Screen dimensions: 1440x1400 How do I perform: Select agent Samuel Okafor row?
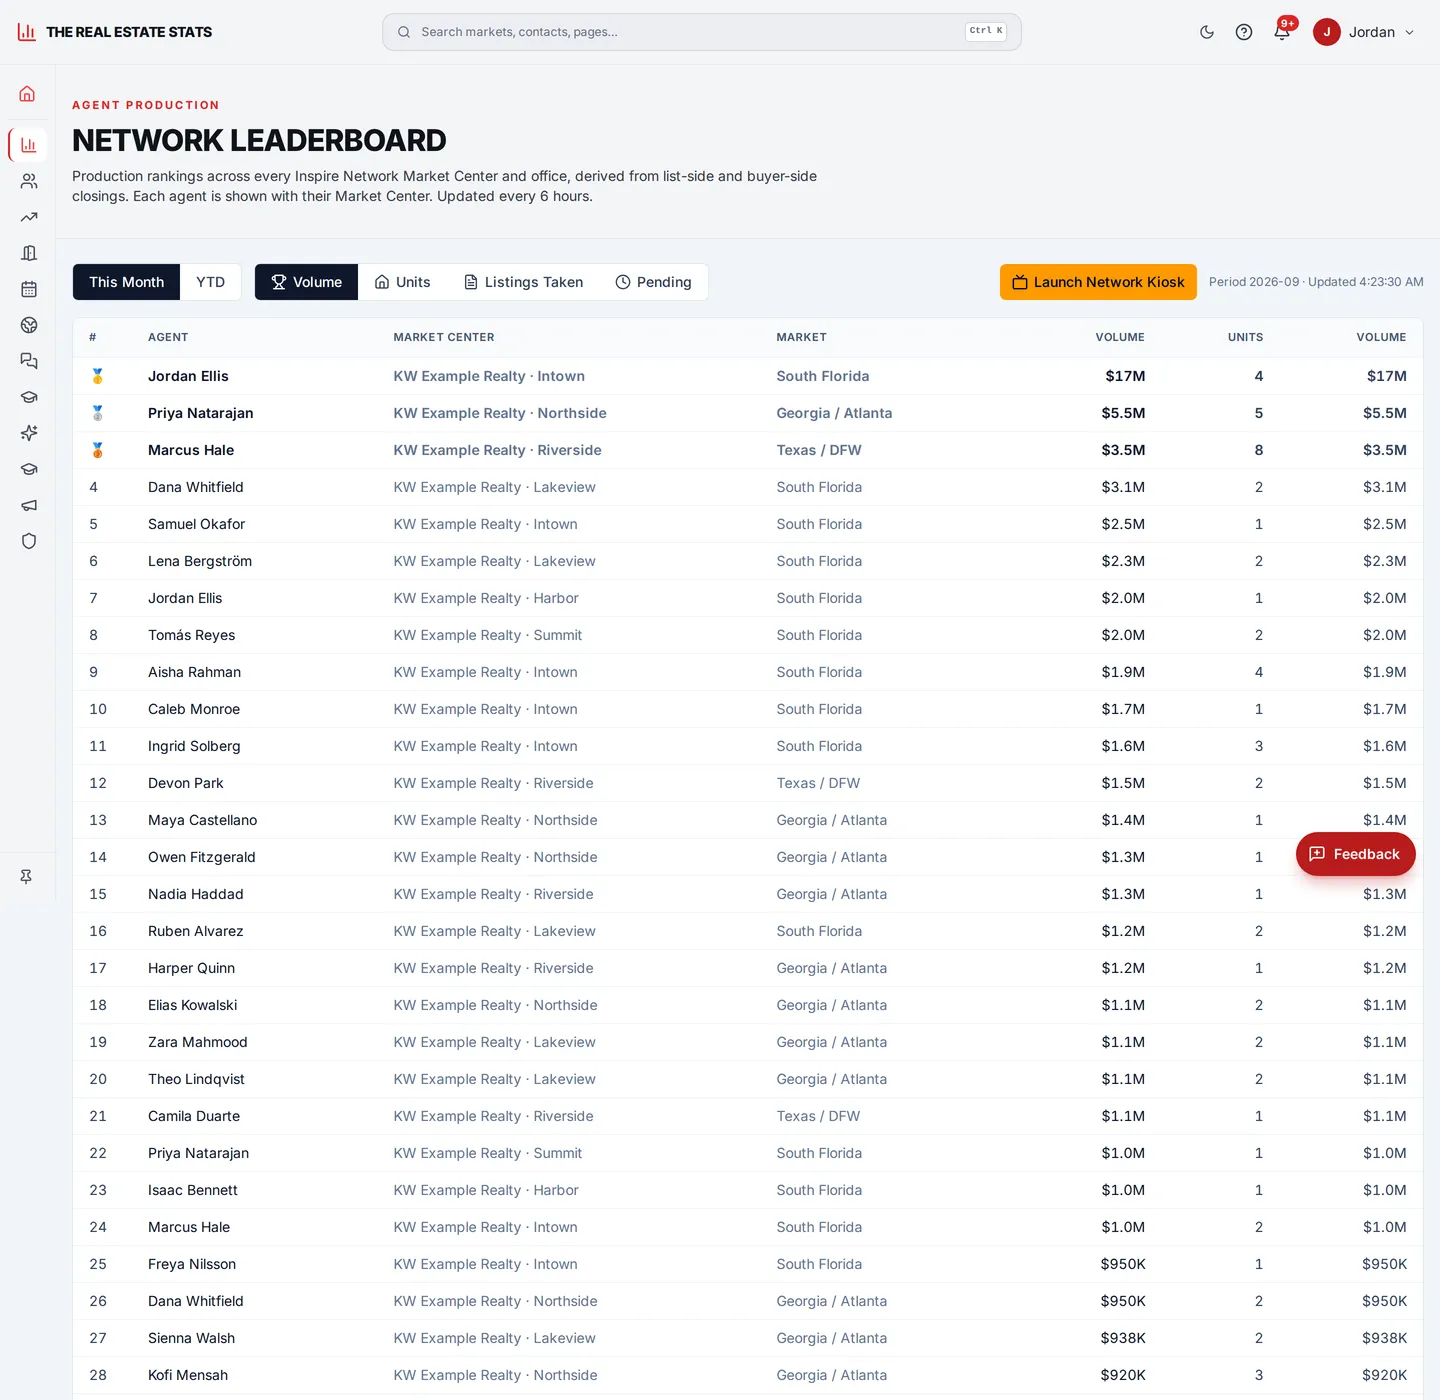(748, 524)
